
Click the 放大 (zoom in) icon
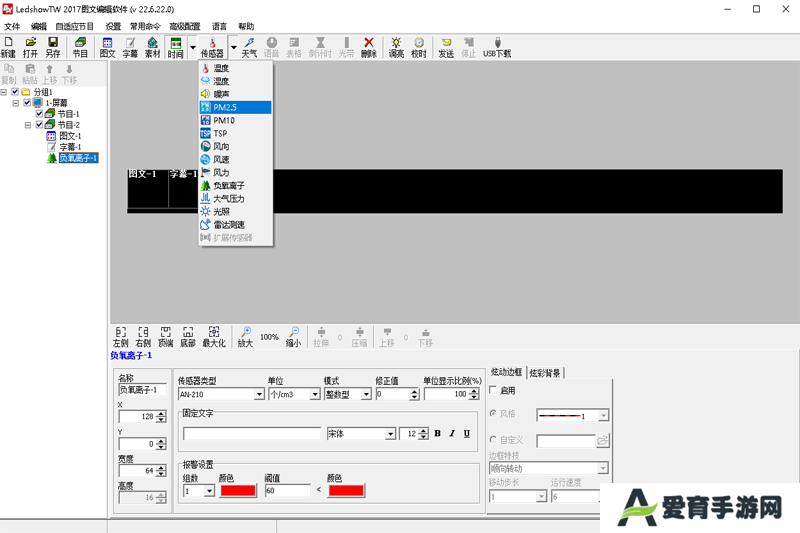(x=245, y=337)
